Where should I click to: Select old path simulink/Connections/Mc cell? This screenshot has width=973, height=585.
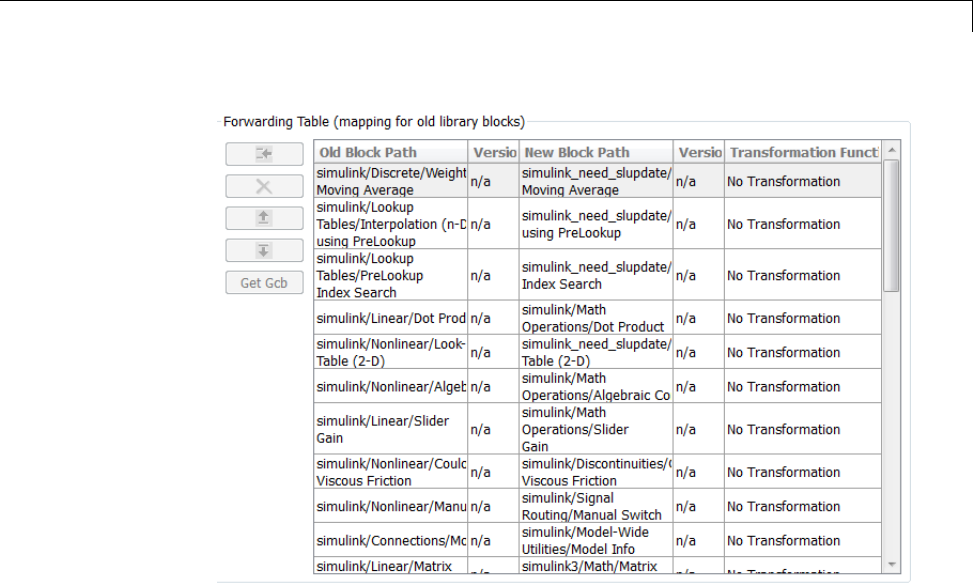point(391,540)
